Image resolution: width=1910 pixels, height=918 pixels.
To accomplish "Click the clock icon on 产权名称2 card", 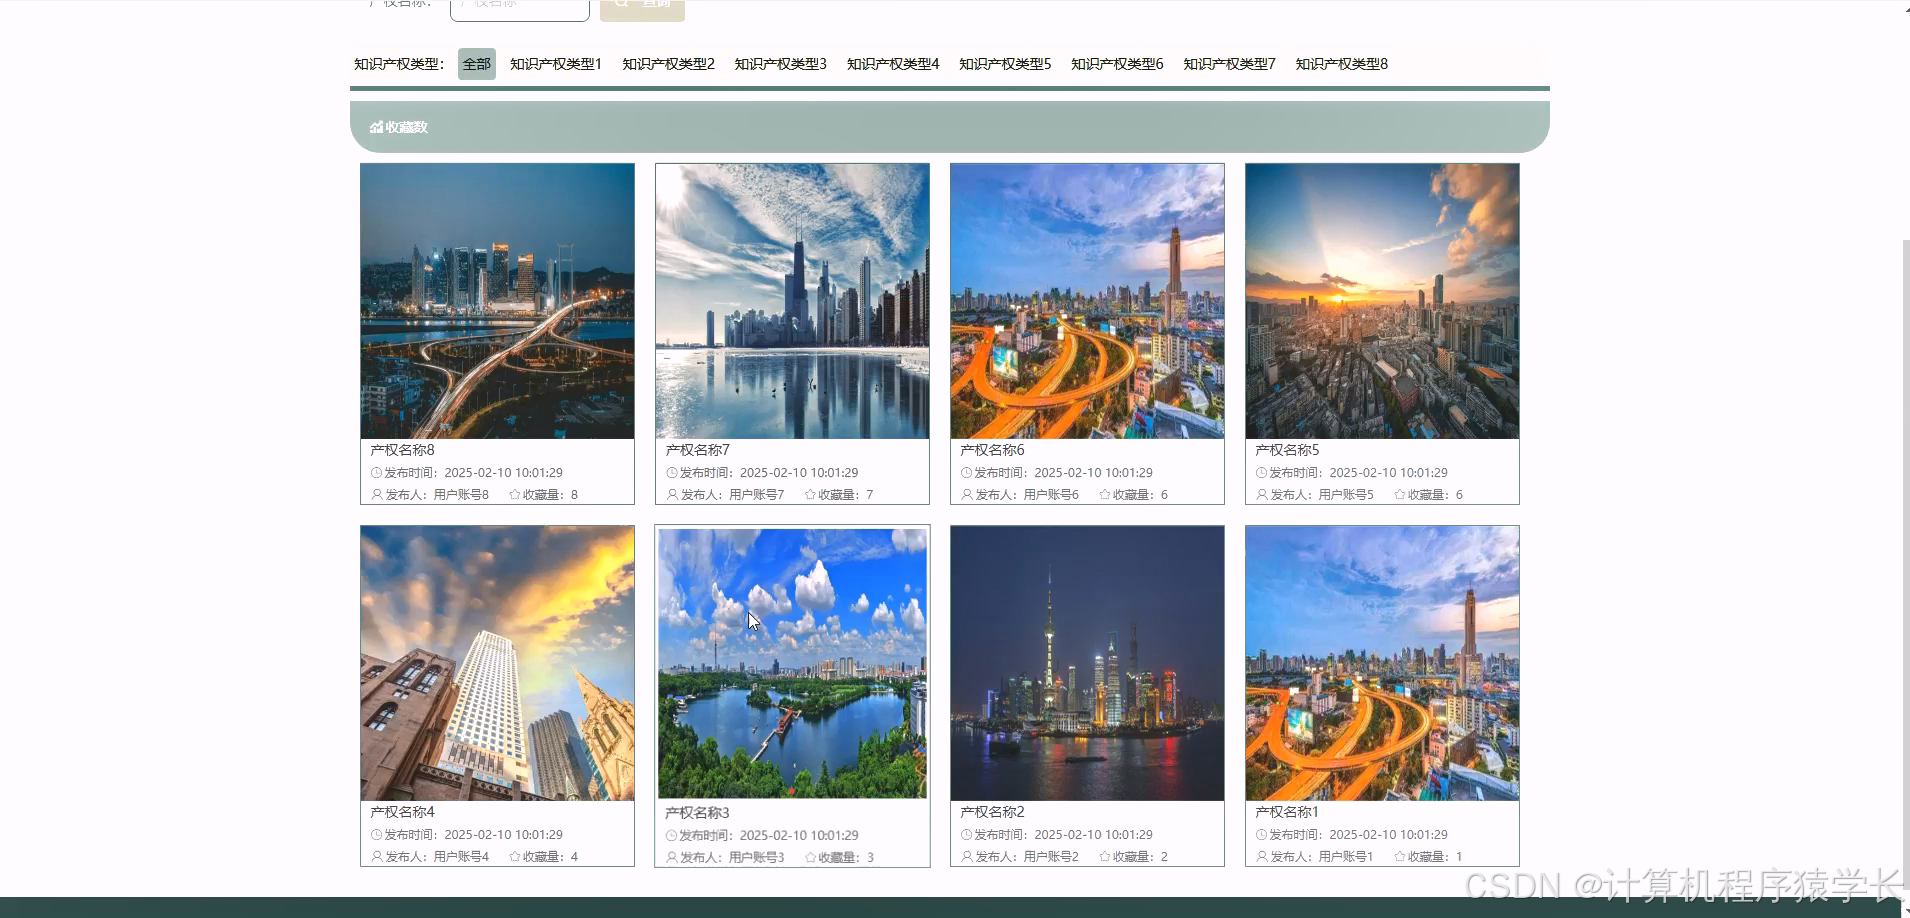I will click(967, 835).
